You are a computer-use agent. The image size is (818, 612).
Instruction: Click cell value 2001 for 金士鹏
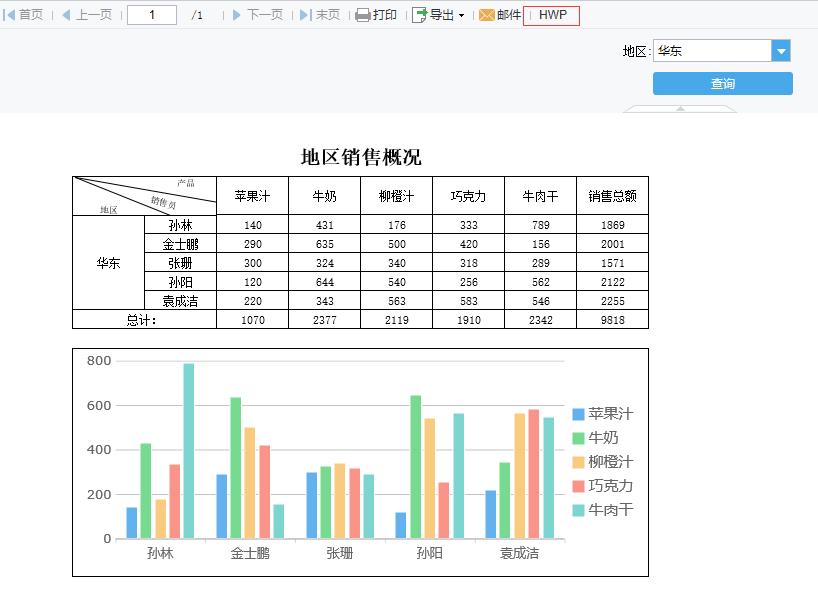click(x=612, y=244)
